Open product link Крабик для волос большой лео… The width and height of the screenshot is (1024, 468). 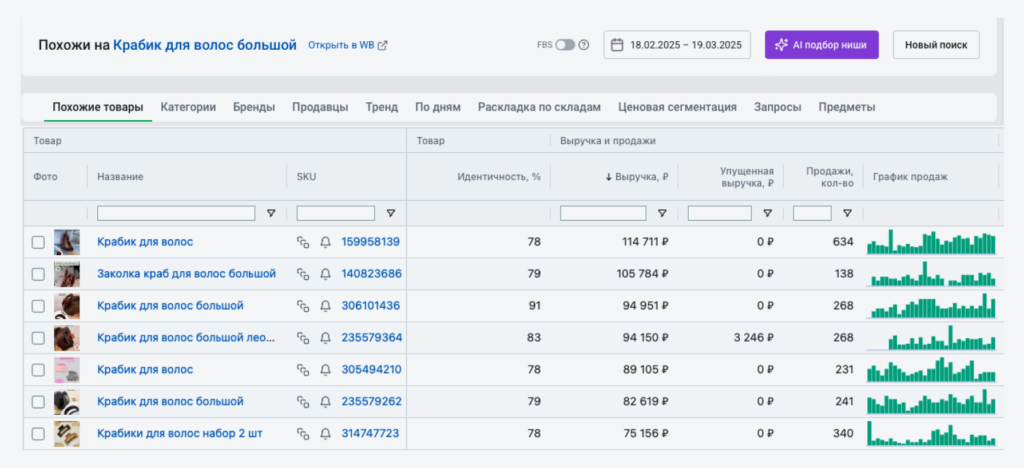(186, 338)
